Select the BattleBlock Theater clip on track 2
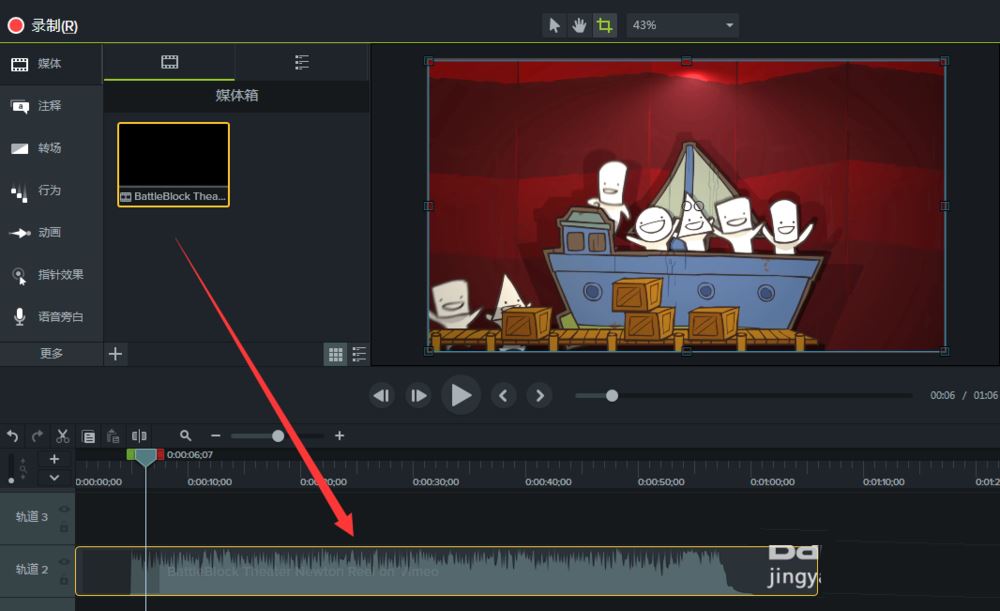 tap(446, 571)
